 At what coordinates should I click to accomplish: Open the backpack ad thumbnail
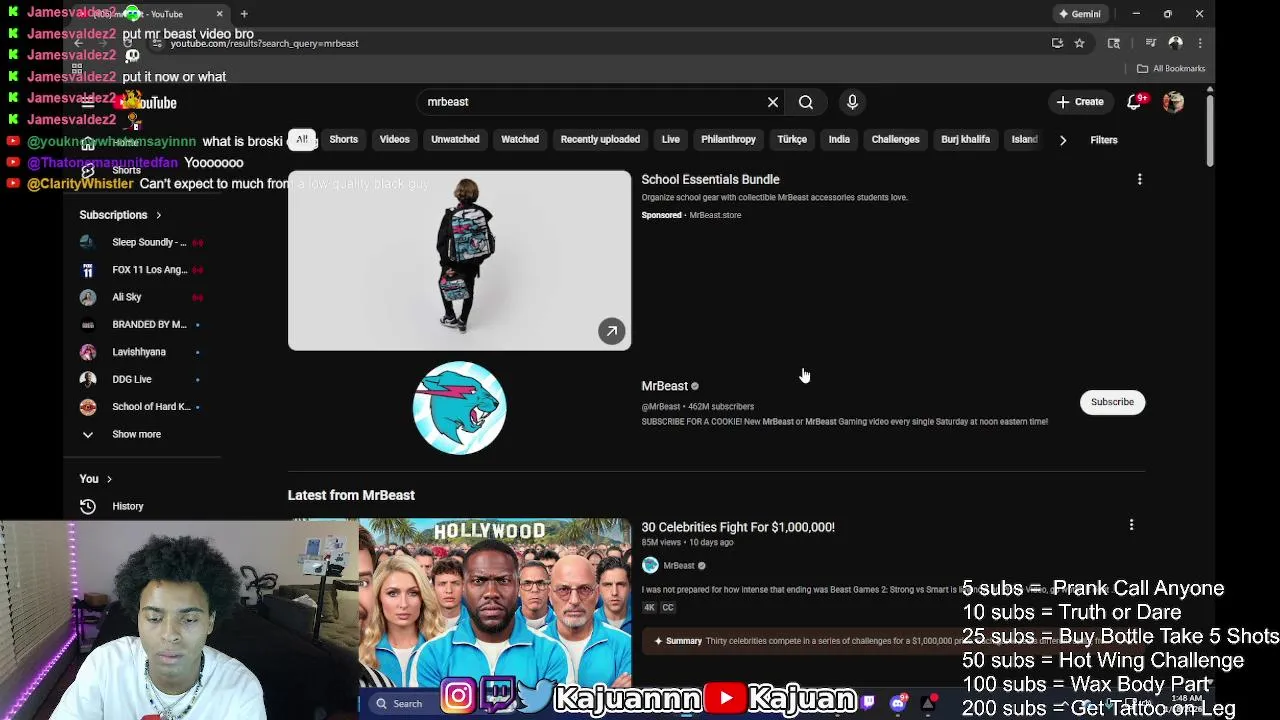[x=459, y=261]
